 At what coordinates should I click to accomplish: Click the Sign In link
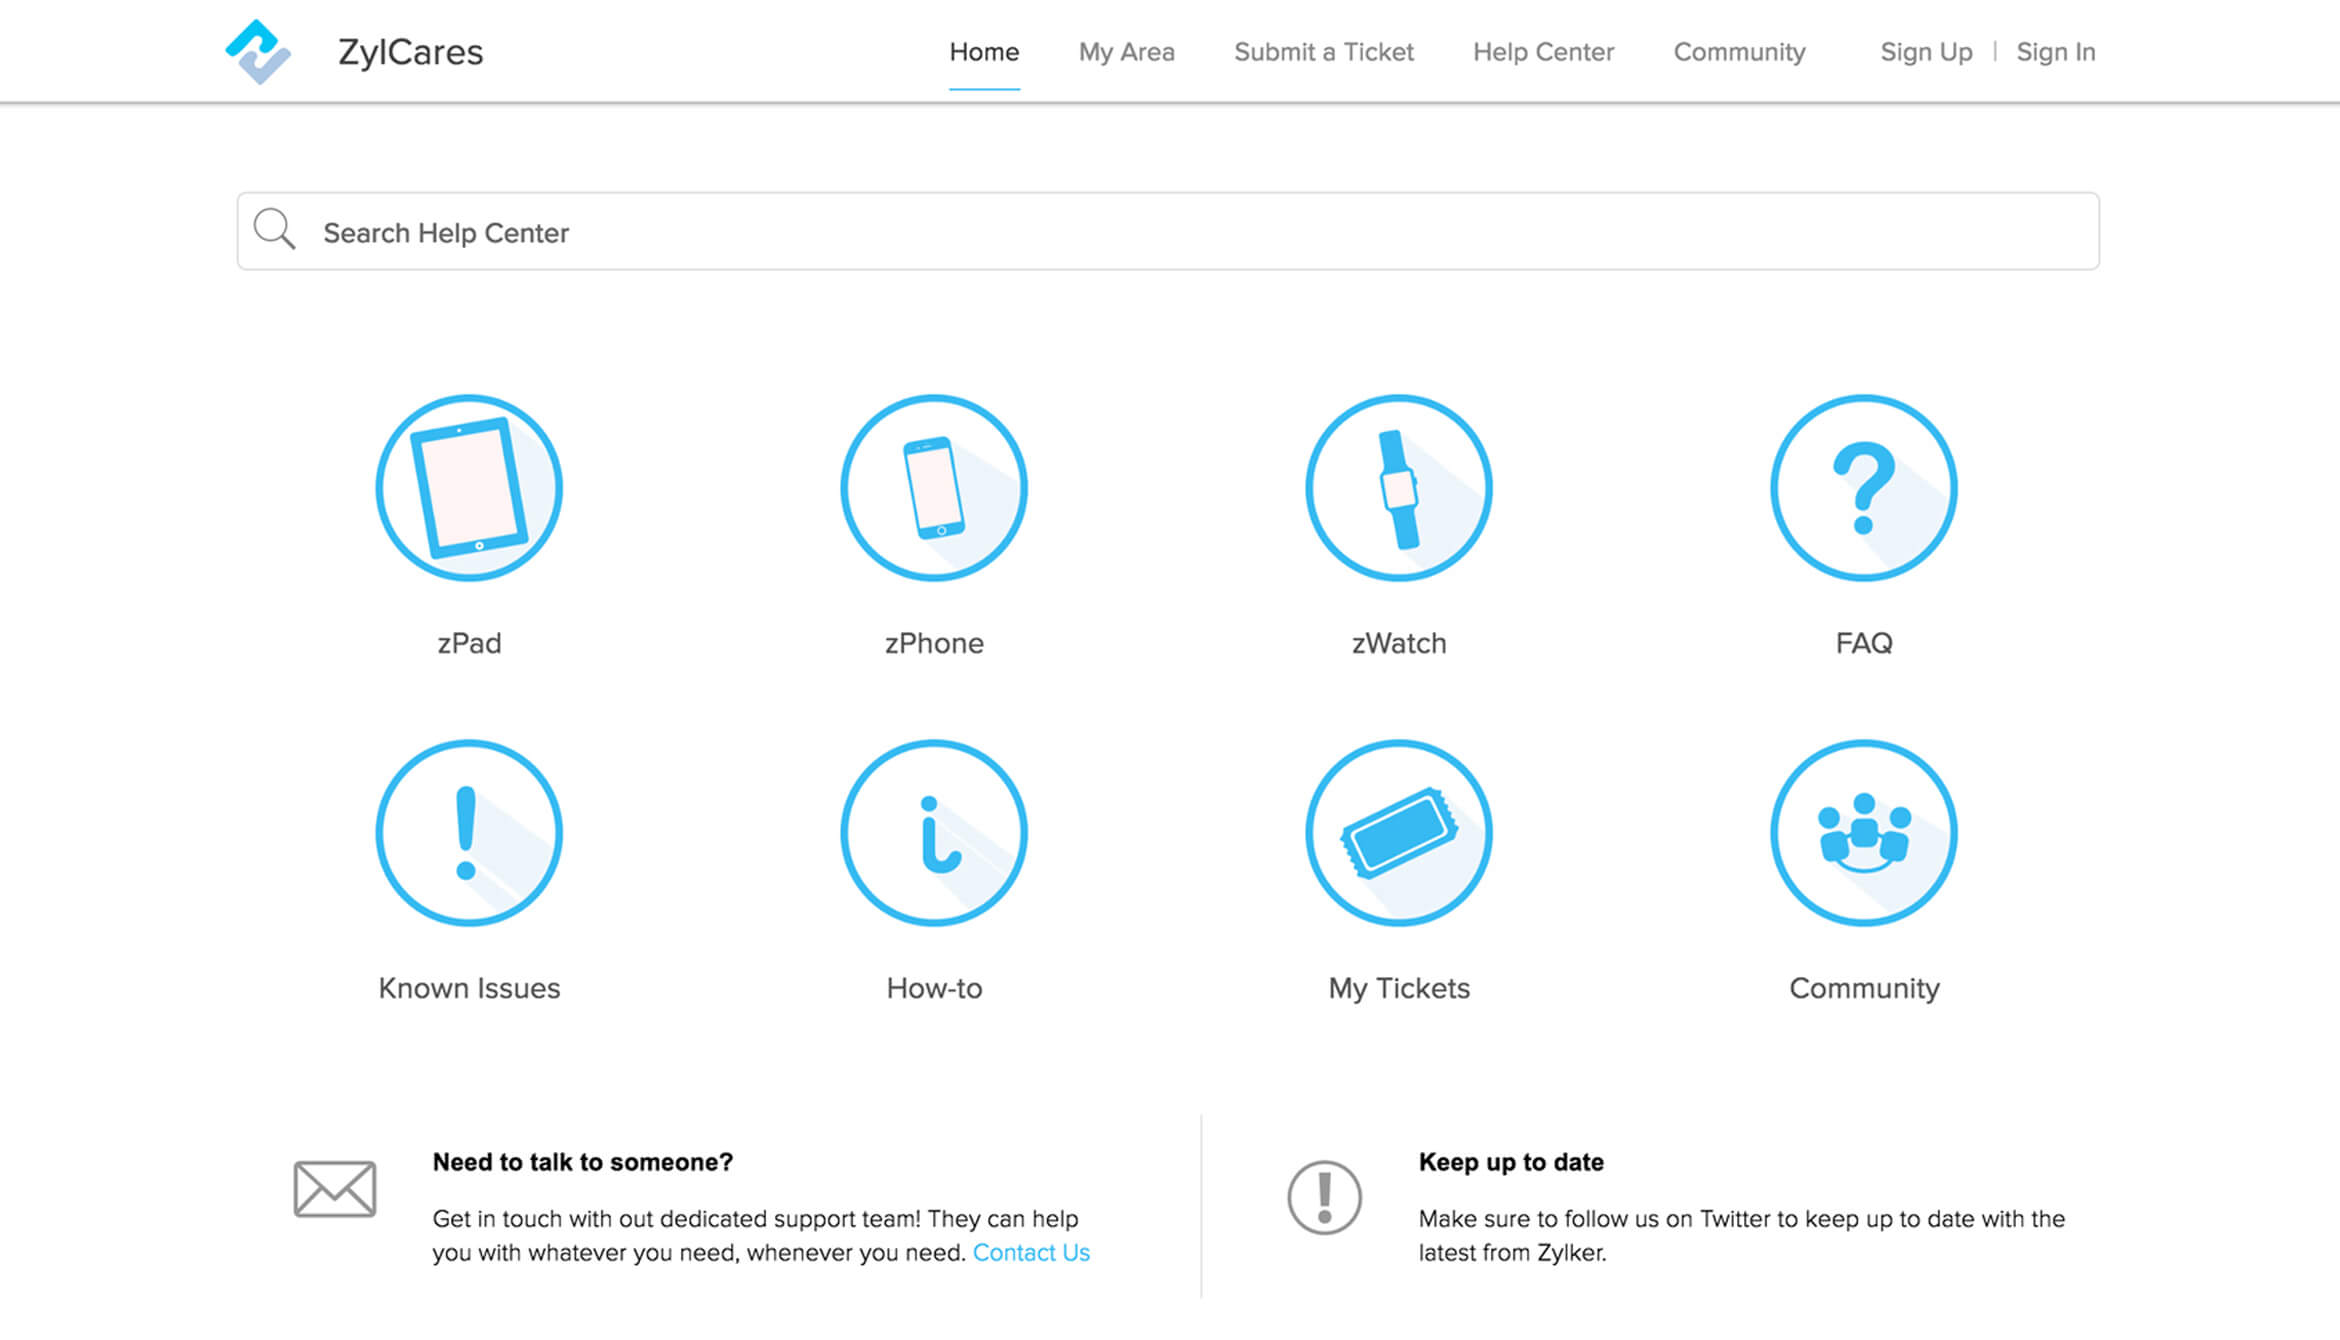click(x=2055, y=52)
